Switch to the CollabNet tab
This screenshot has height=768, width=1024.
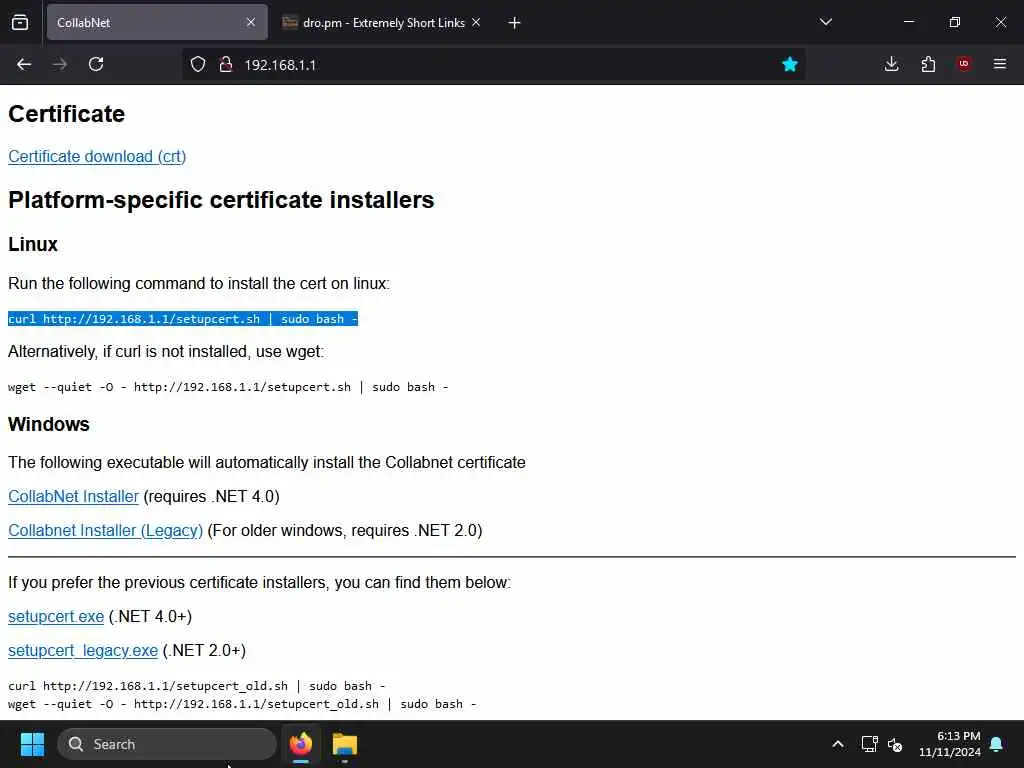(157, 22)
